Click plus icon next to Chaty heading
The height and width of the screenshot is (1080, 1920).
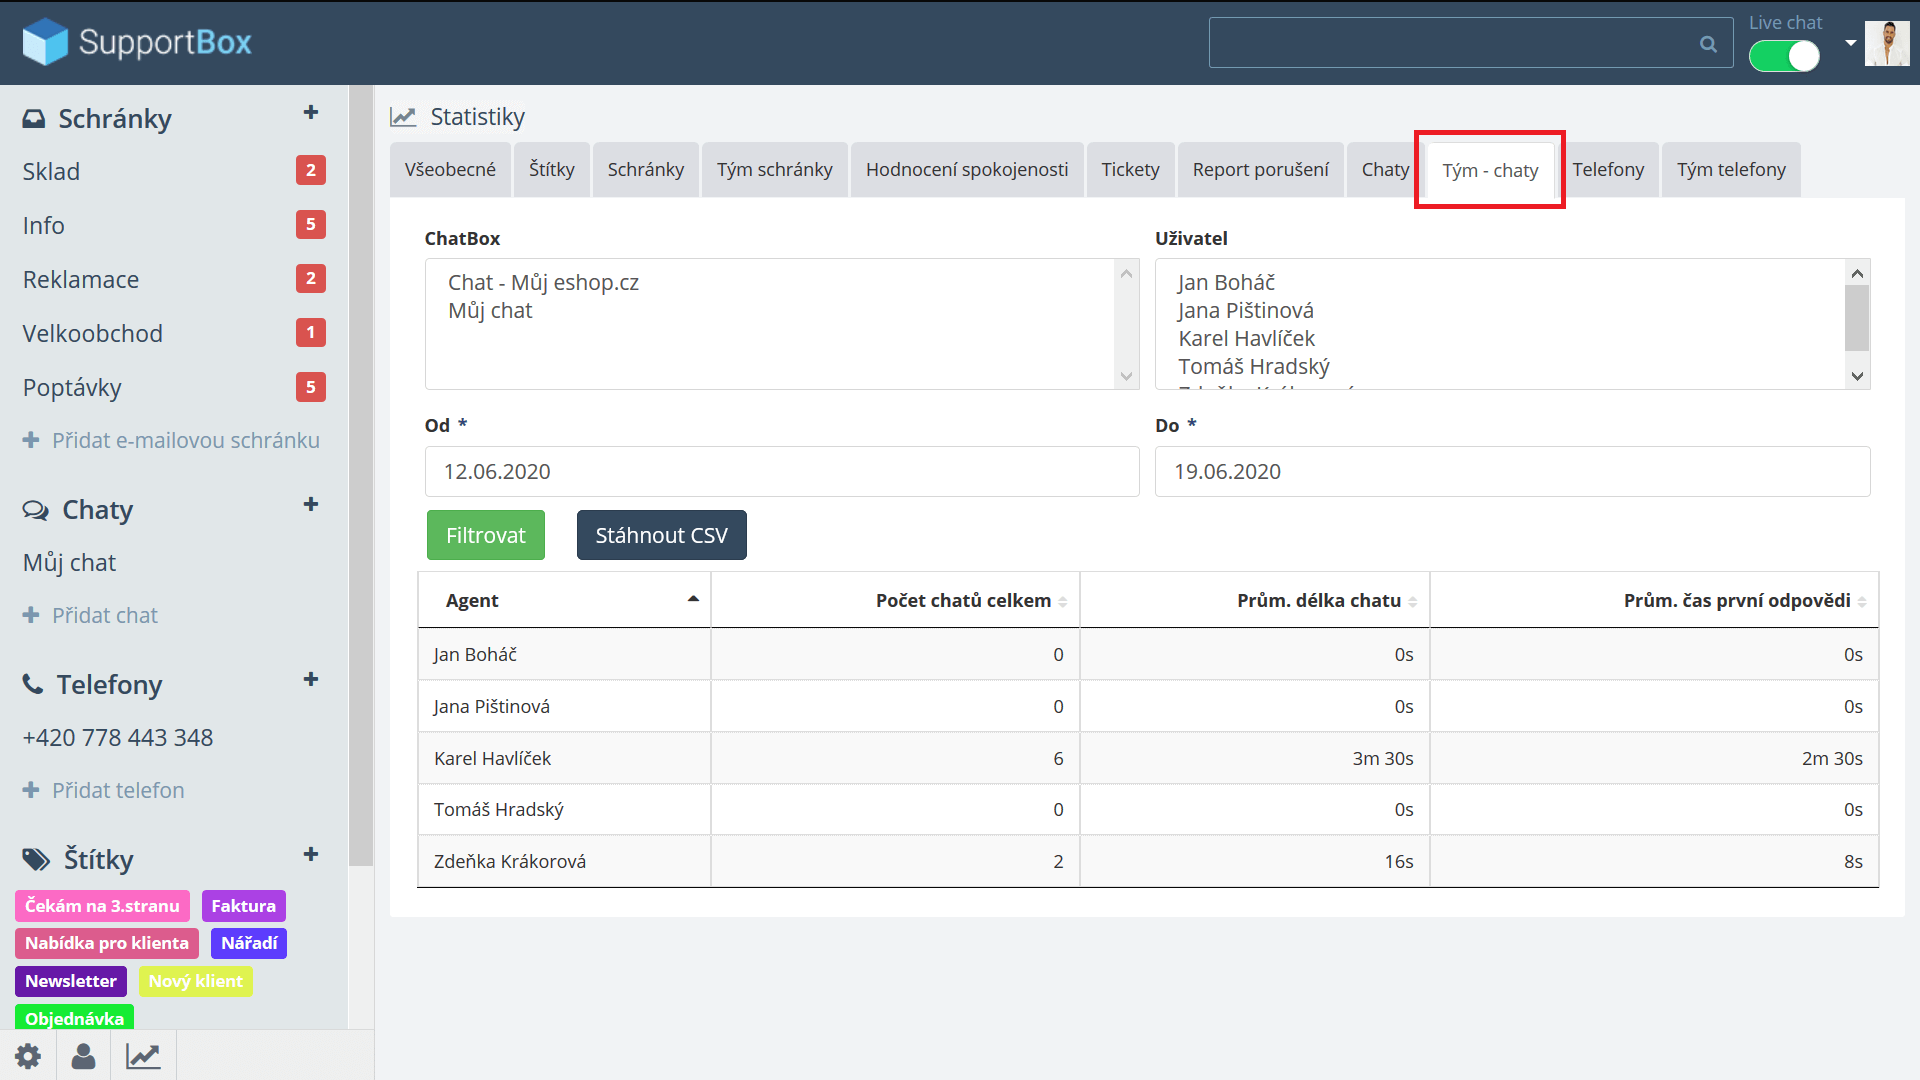coord(311,504)
